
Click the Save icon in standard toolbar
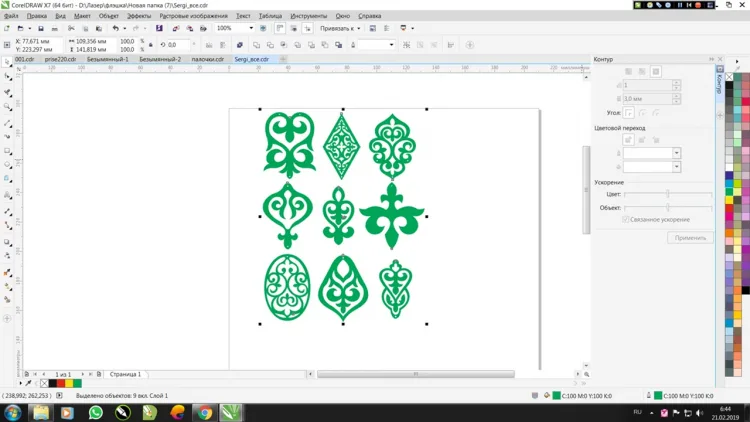[41, 29]
